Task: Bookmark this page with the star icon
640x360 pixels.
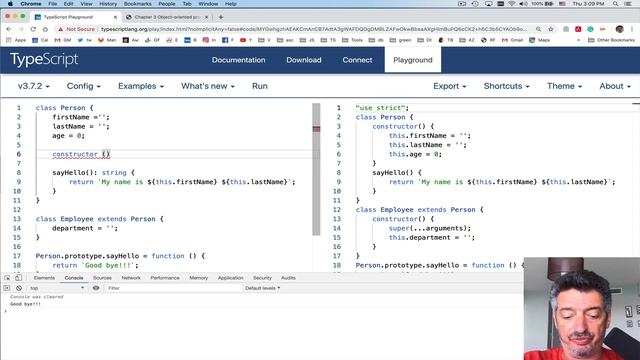Action: pos(551,29)
